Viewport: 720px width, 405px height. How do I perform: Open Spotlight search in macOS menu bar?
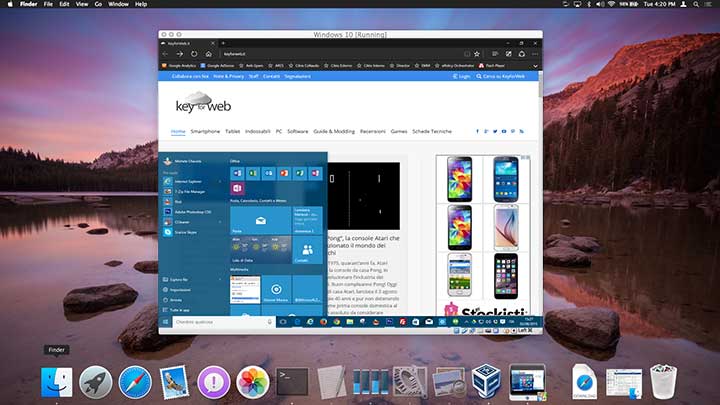pyautogui.click(x=696, y=4)
